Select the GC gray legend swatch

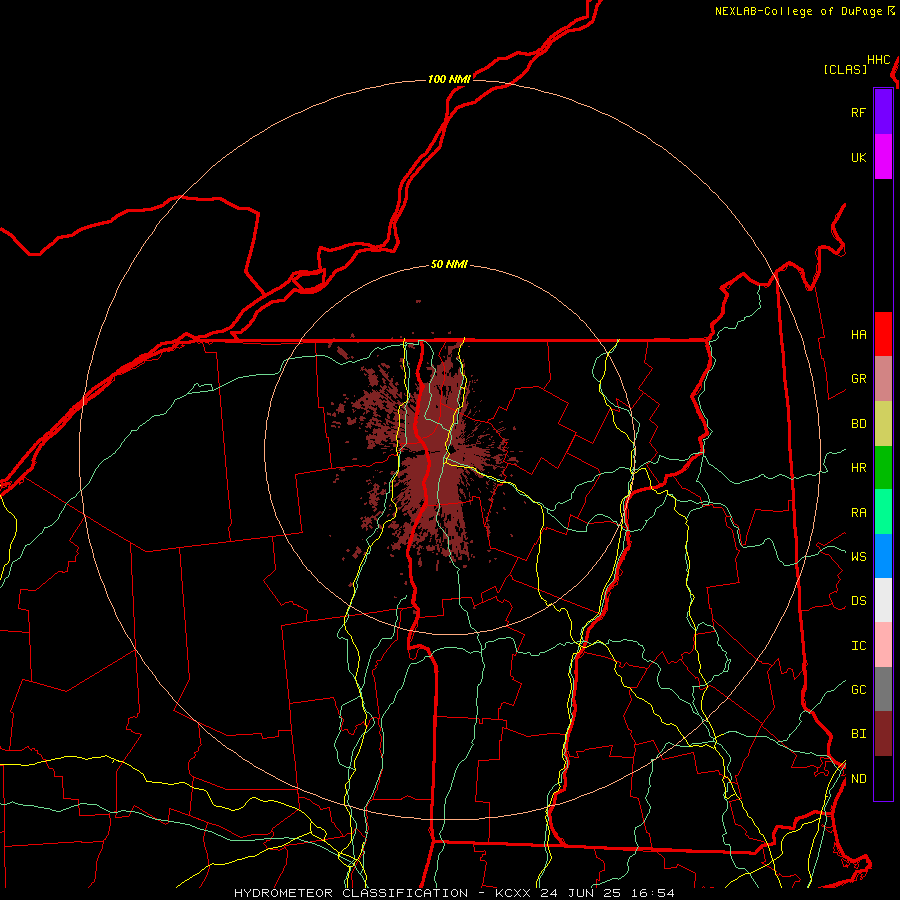pos(883,689)
